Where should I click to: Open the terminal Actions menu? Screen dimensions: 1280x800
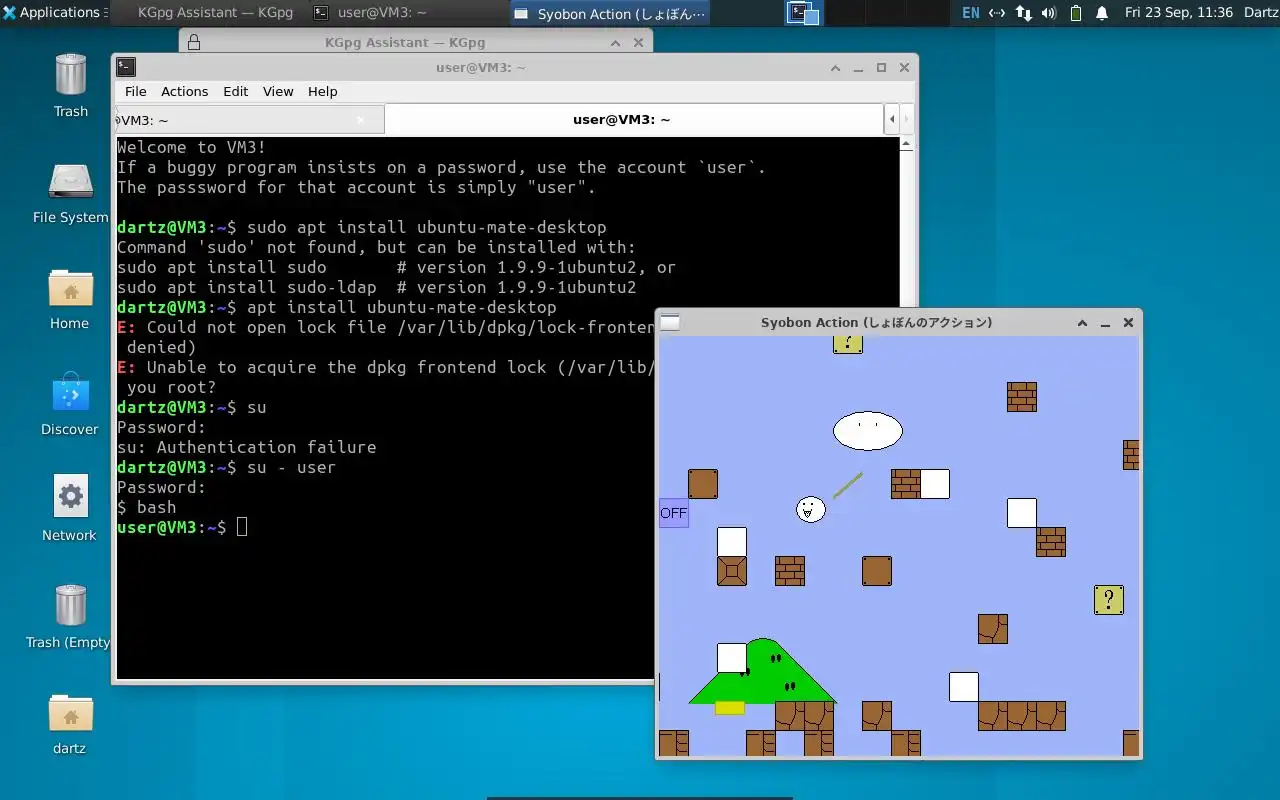tap(185, 91)
